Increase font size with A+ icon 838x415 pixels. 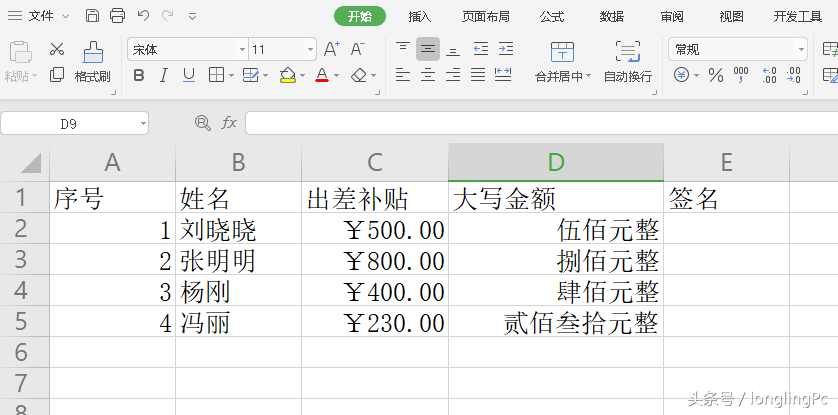(x=332, y=49)
